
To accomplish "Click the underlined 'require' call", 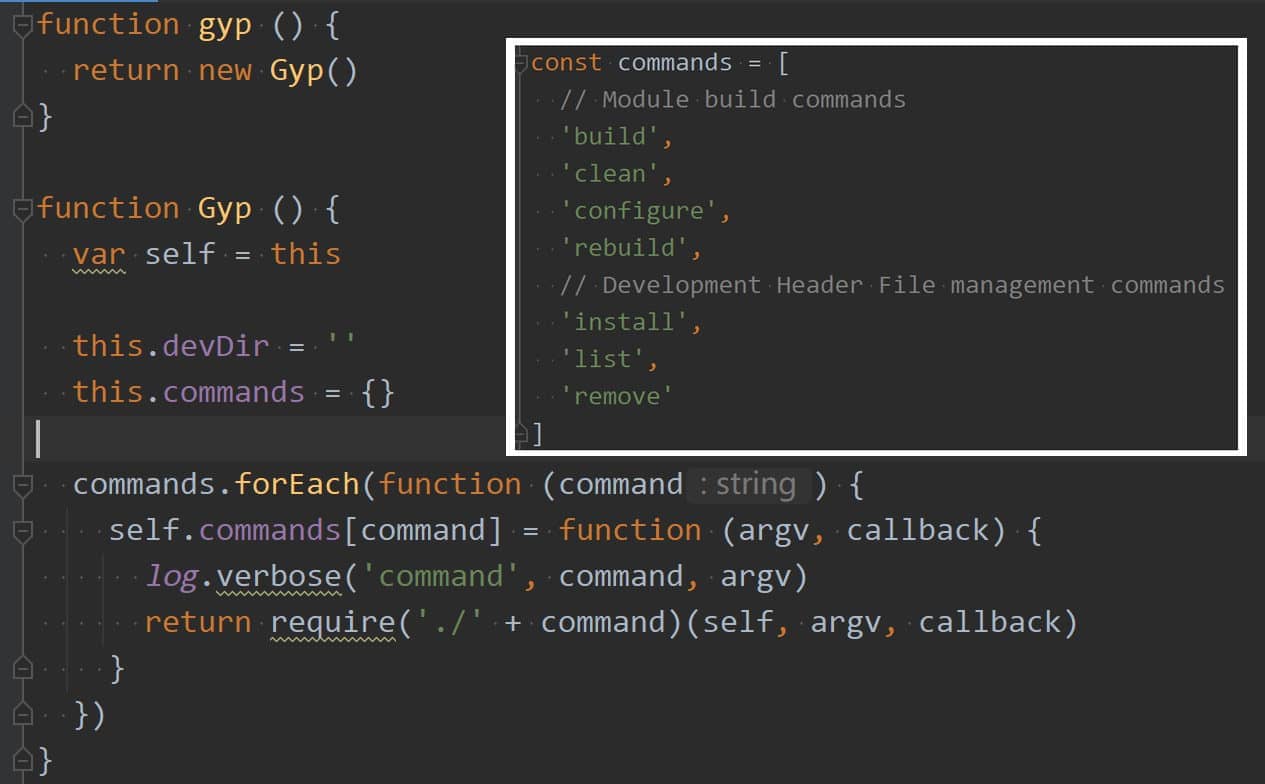I will 333,623.
